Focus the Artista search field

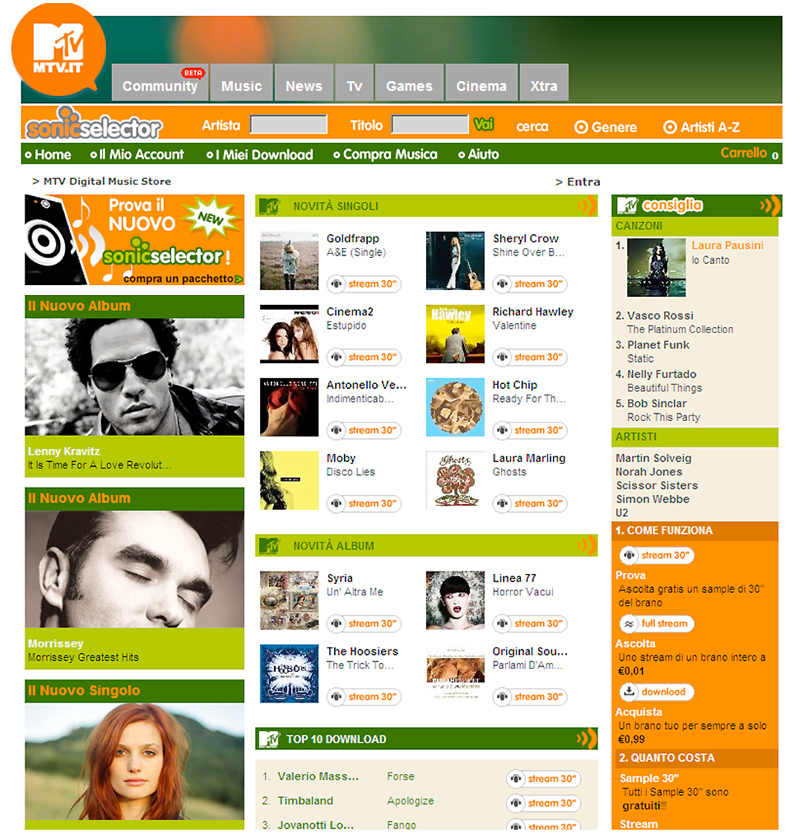pos(289,125)
